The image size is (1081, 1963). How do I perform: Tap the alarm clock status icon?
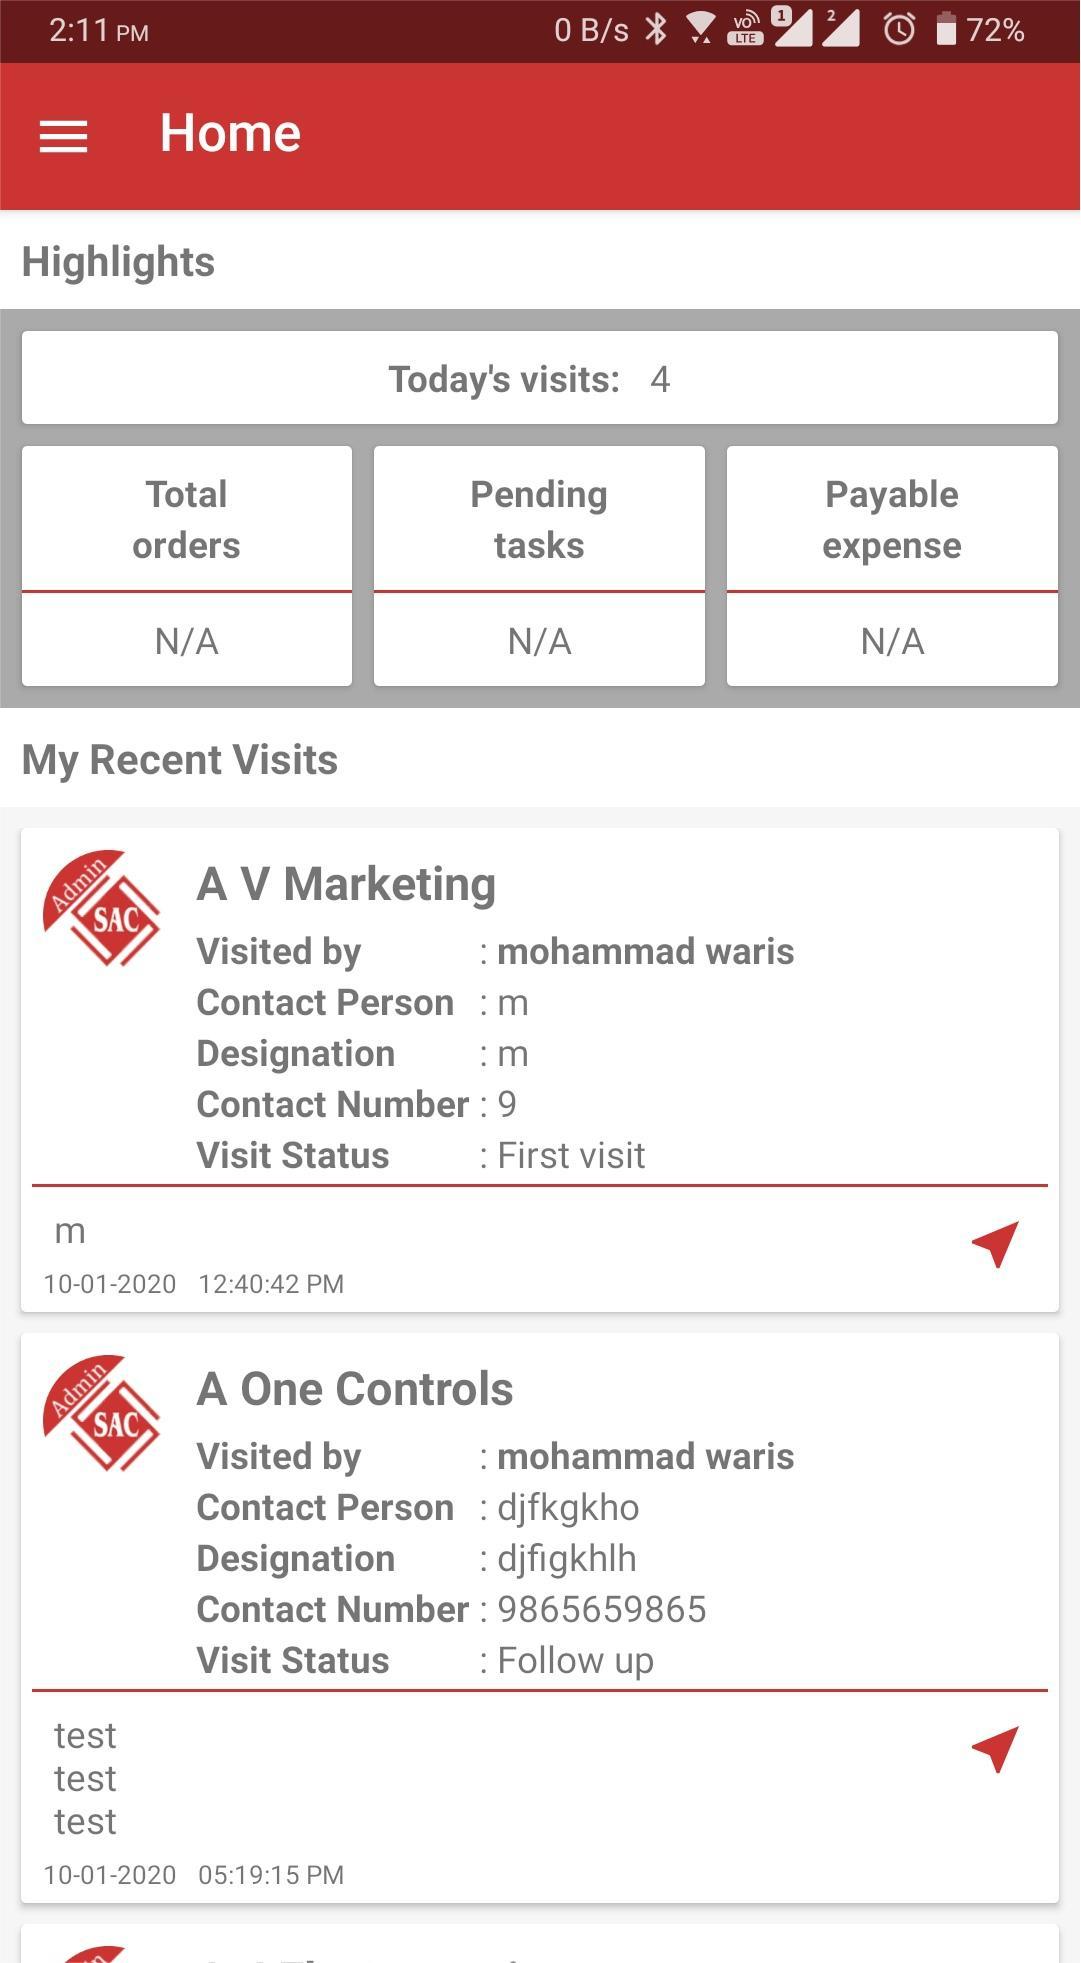(899, 30)
